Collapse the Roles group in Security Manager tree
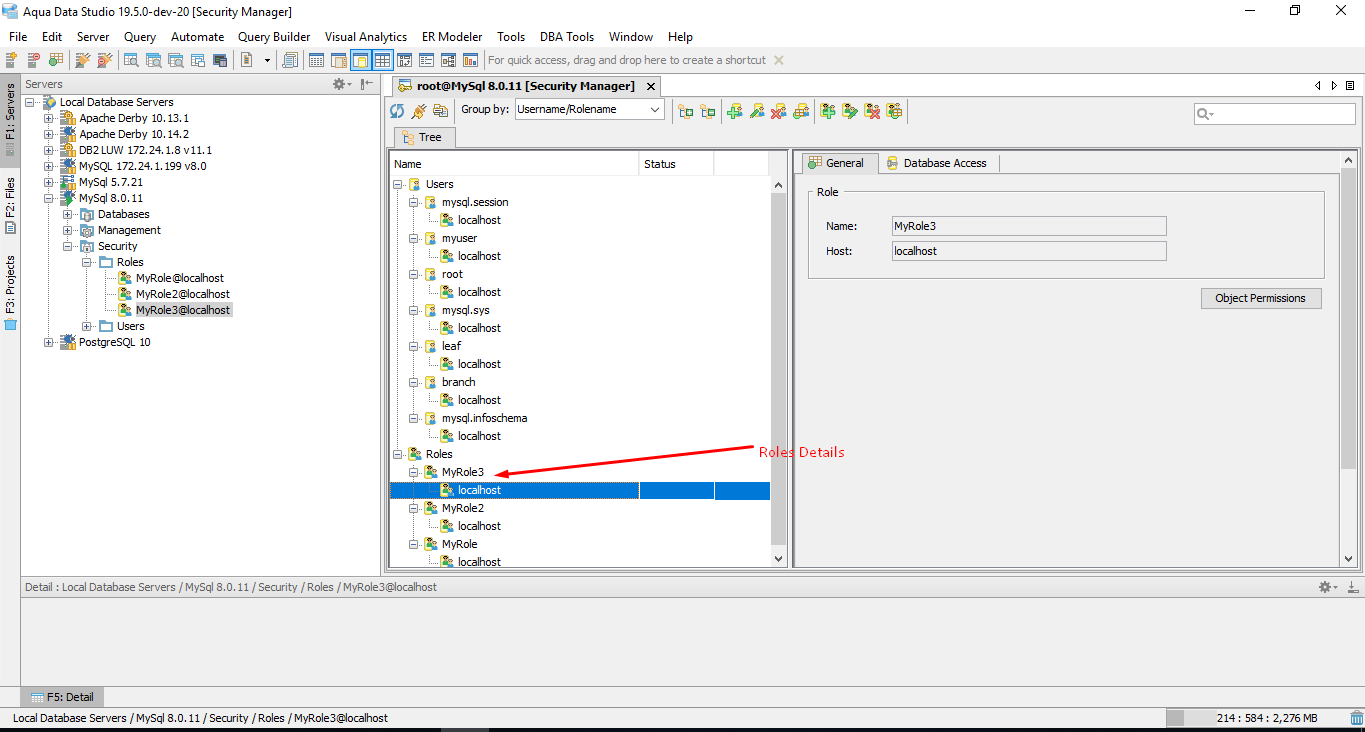The height and width of the screenshot is (732, 1365). coord(398,454)
